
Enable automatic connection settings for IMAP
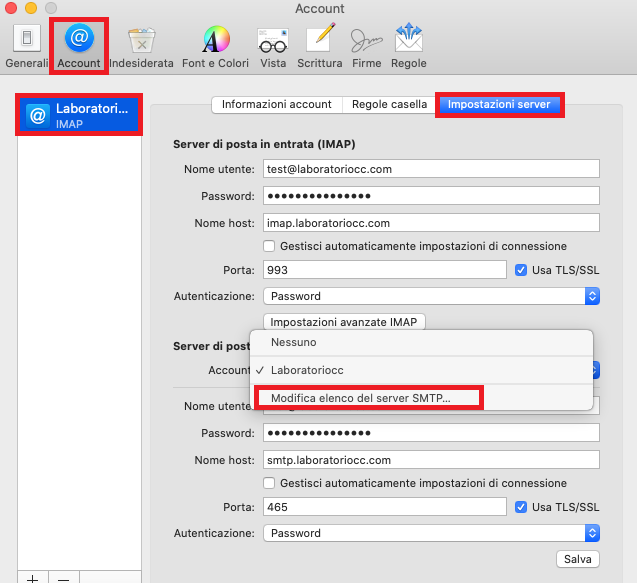[x=269, y=246]
